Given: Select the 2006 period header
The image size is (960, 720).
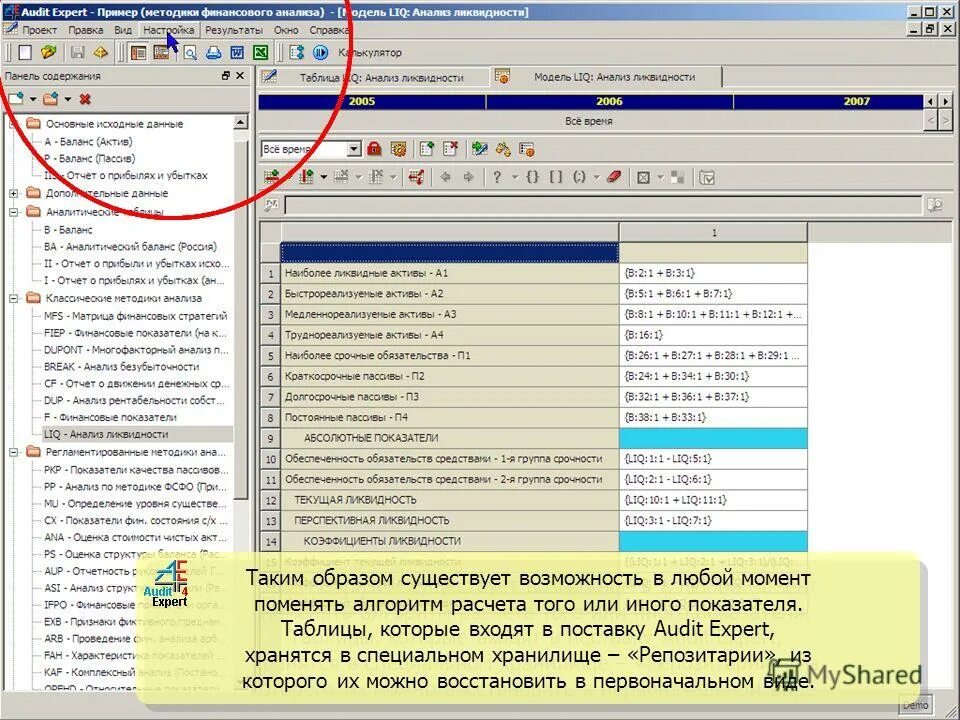Looking at the screenshot, I should pyautogui.click(x=610, y=102).
